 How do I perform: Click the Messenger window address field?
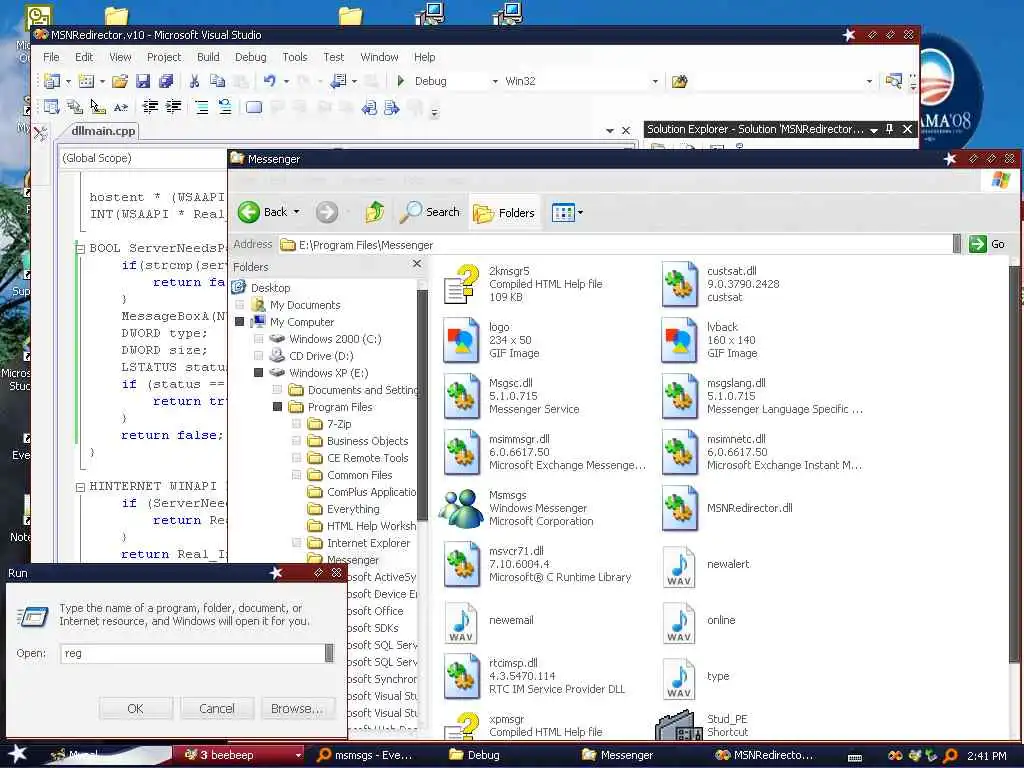point(616,244)
